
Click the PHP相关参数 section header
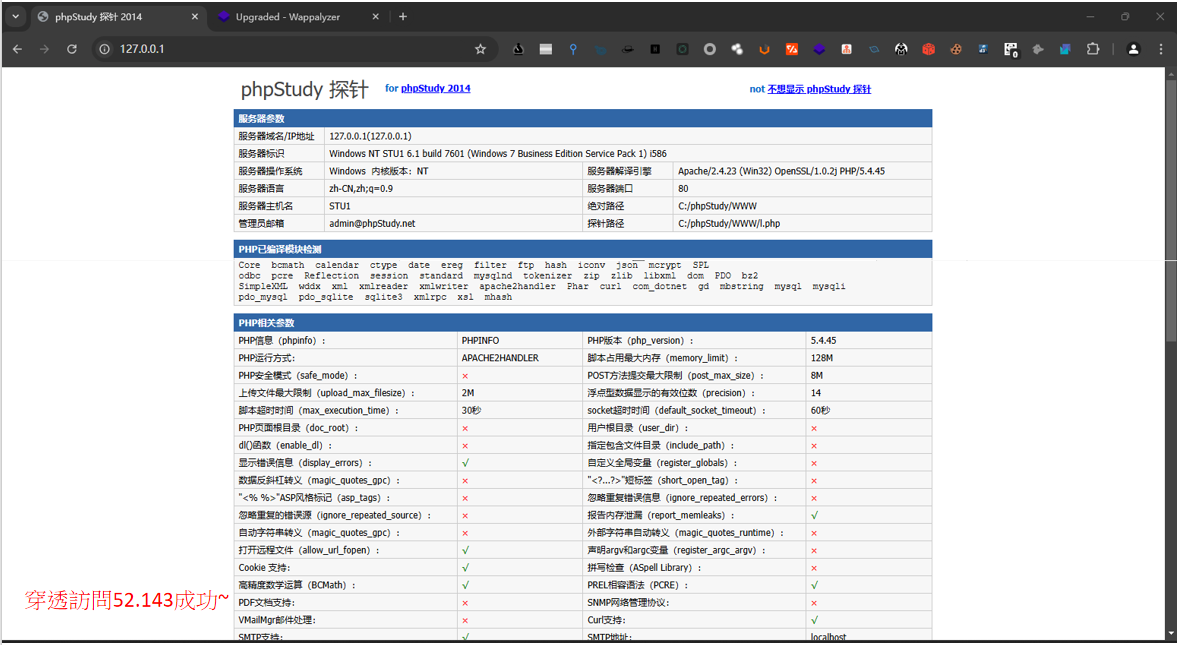[582, 323]
